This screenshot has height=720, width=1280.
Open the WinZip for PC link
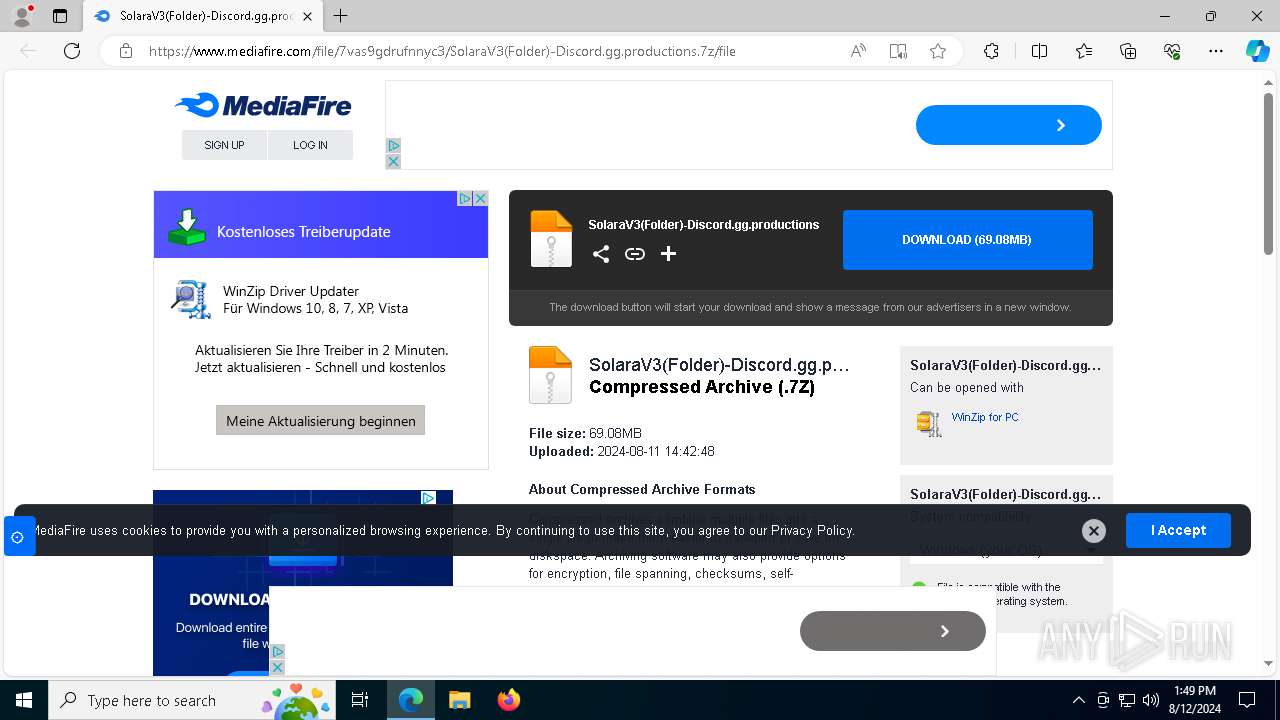pyautogui.click(x=985, y=417)
